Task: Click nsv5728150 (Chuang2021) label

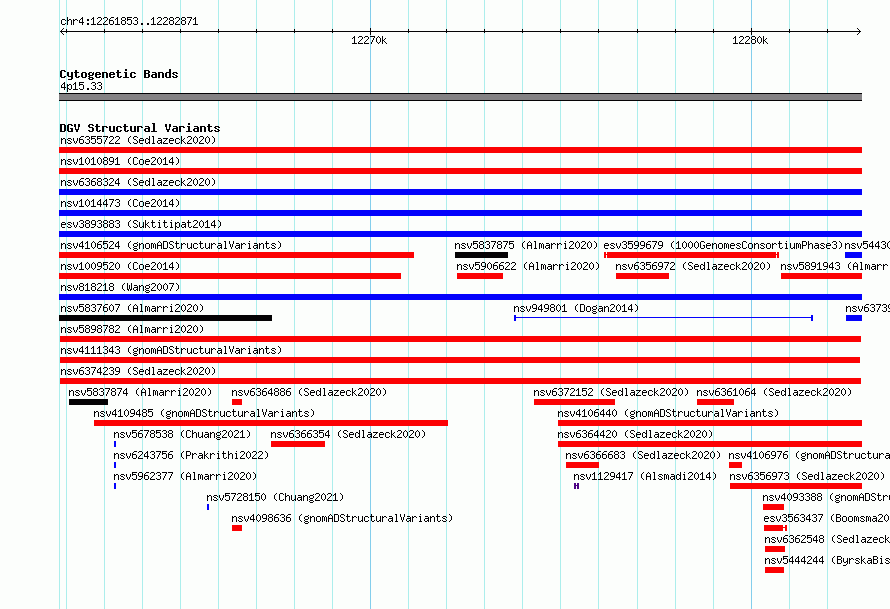Action: pyautogui.click(x=275, y=497)
